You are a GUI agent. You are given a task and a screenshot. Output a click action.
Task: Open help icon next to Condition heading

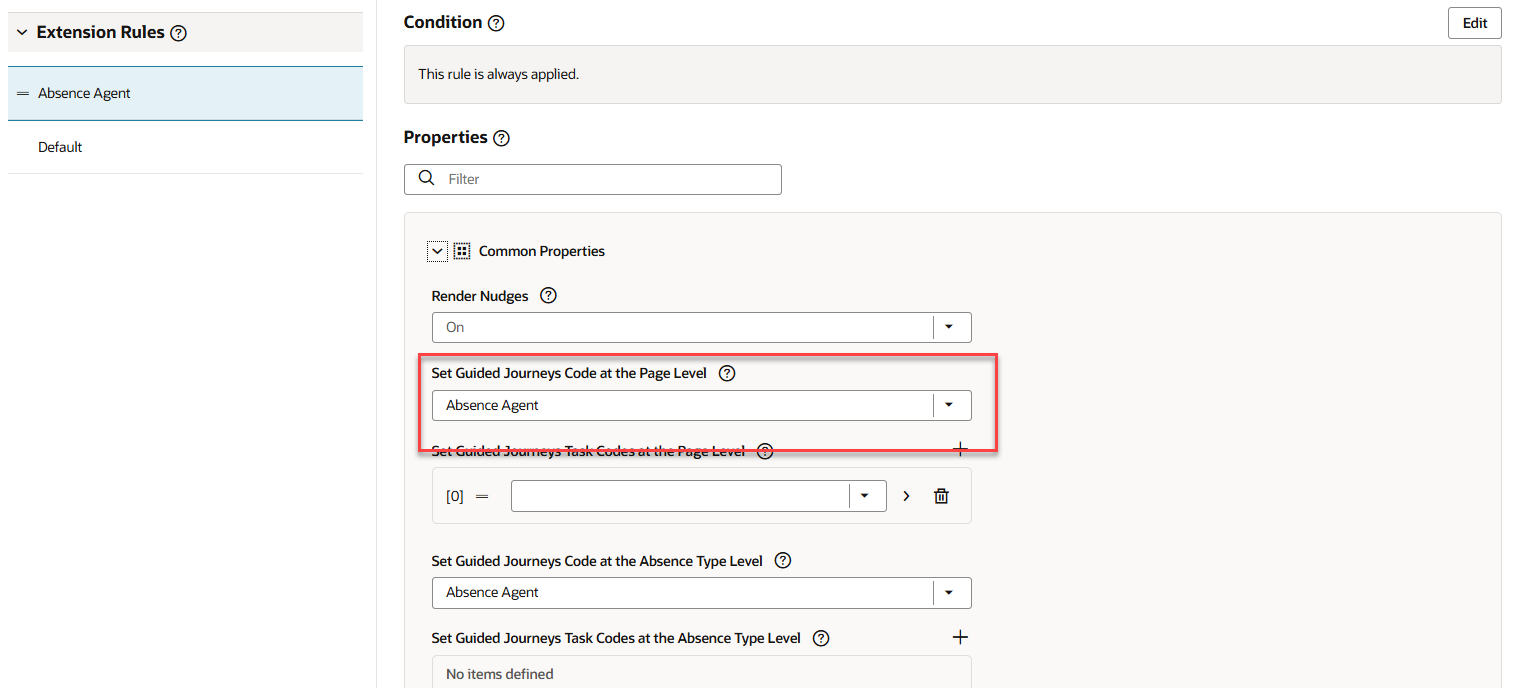(496, 23)
